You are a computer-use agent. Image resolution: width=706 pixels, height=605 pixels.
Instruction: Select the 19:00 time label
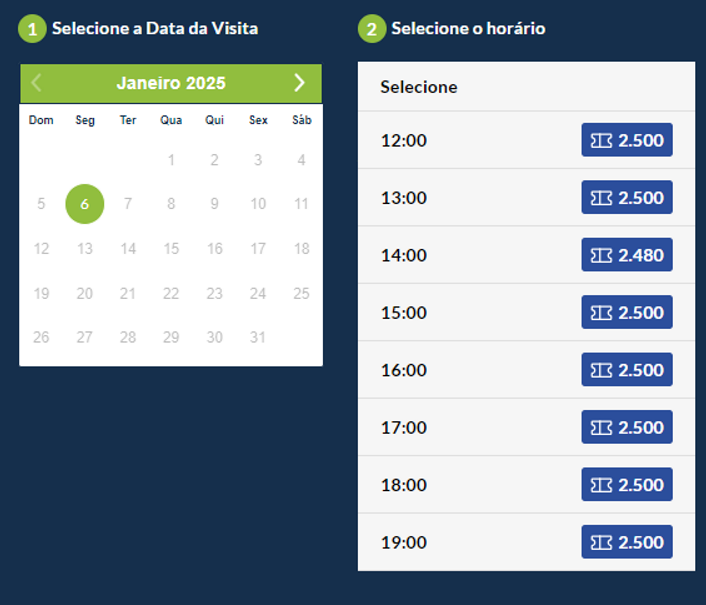[x=404, y=542]
